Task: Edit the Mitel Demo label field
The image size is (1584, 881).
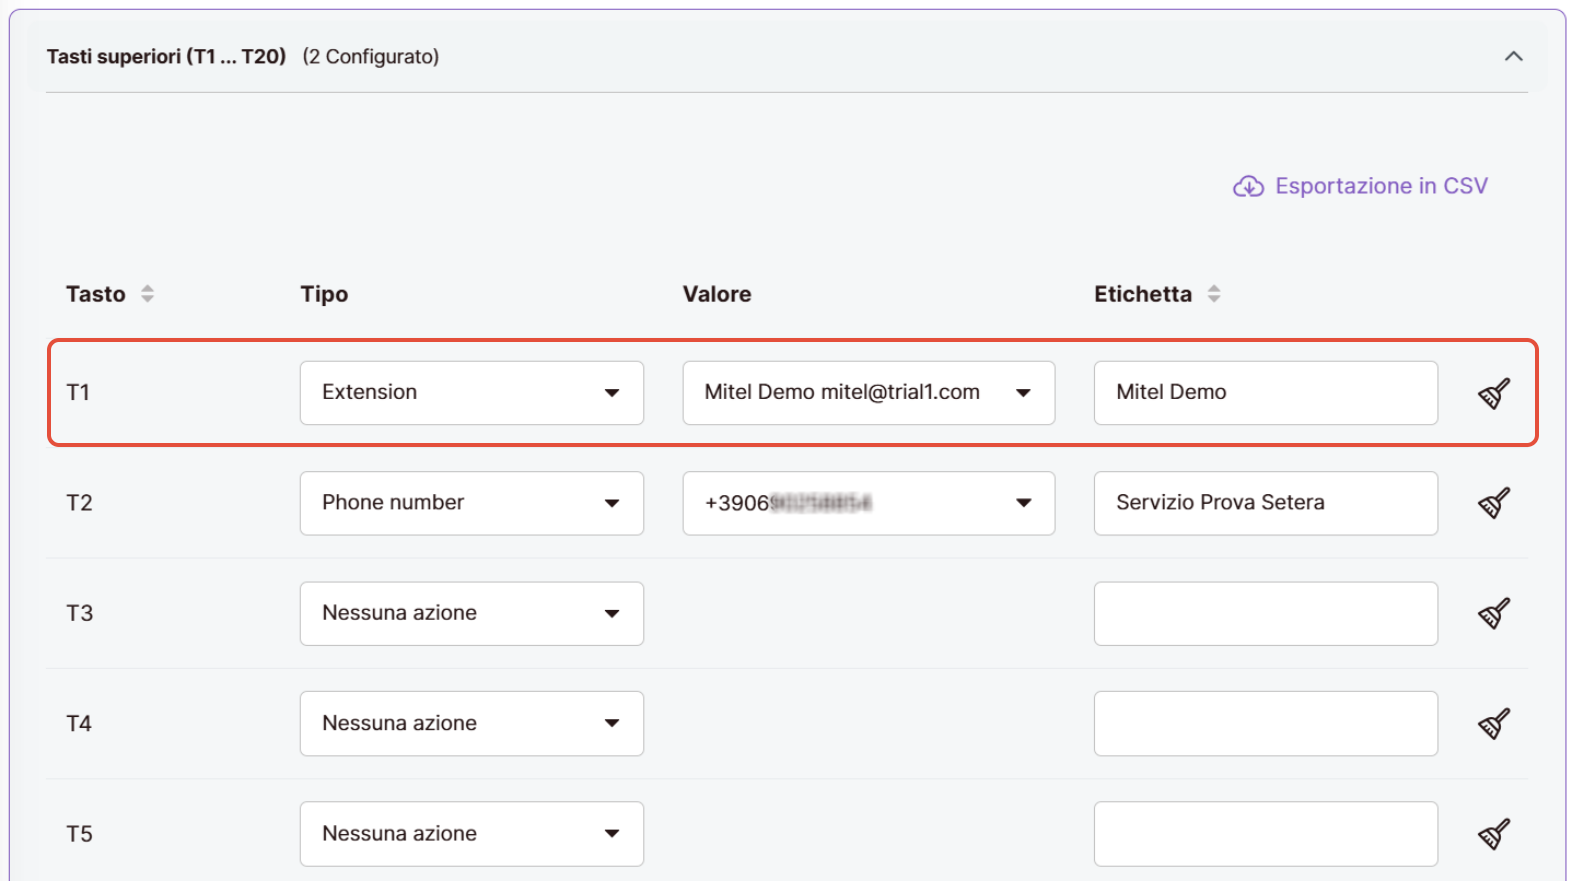Action: 1265,393
